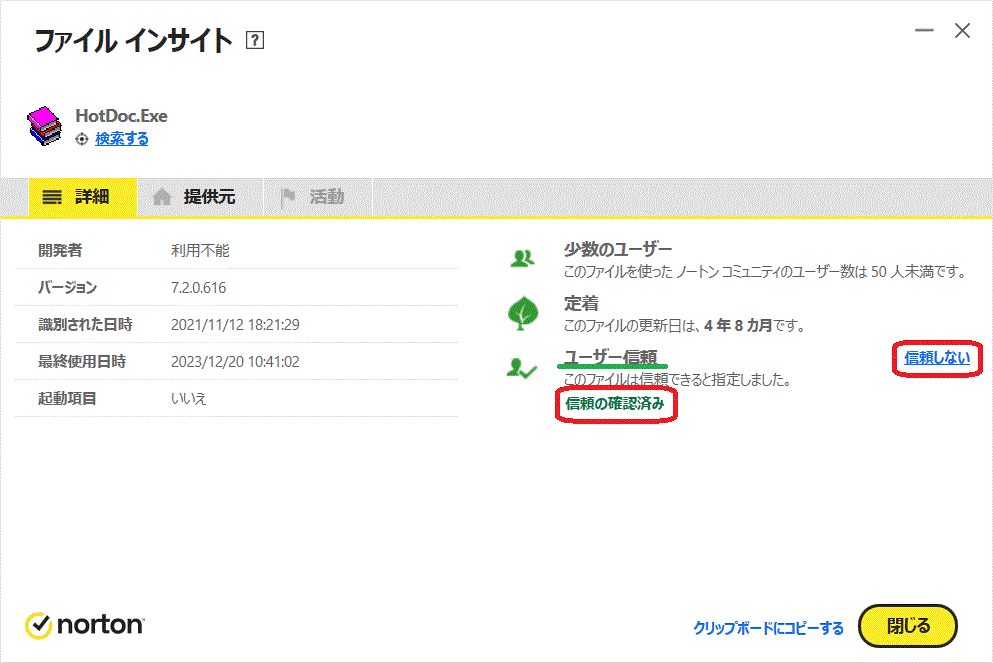Viewport: 993px width, 663px height.
Task: Click the 2023/12/20 10:41:02 date value
Action: click(x=235, y=362)
